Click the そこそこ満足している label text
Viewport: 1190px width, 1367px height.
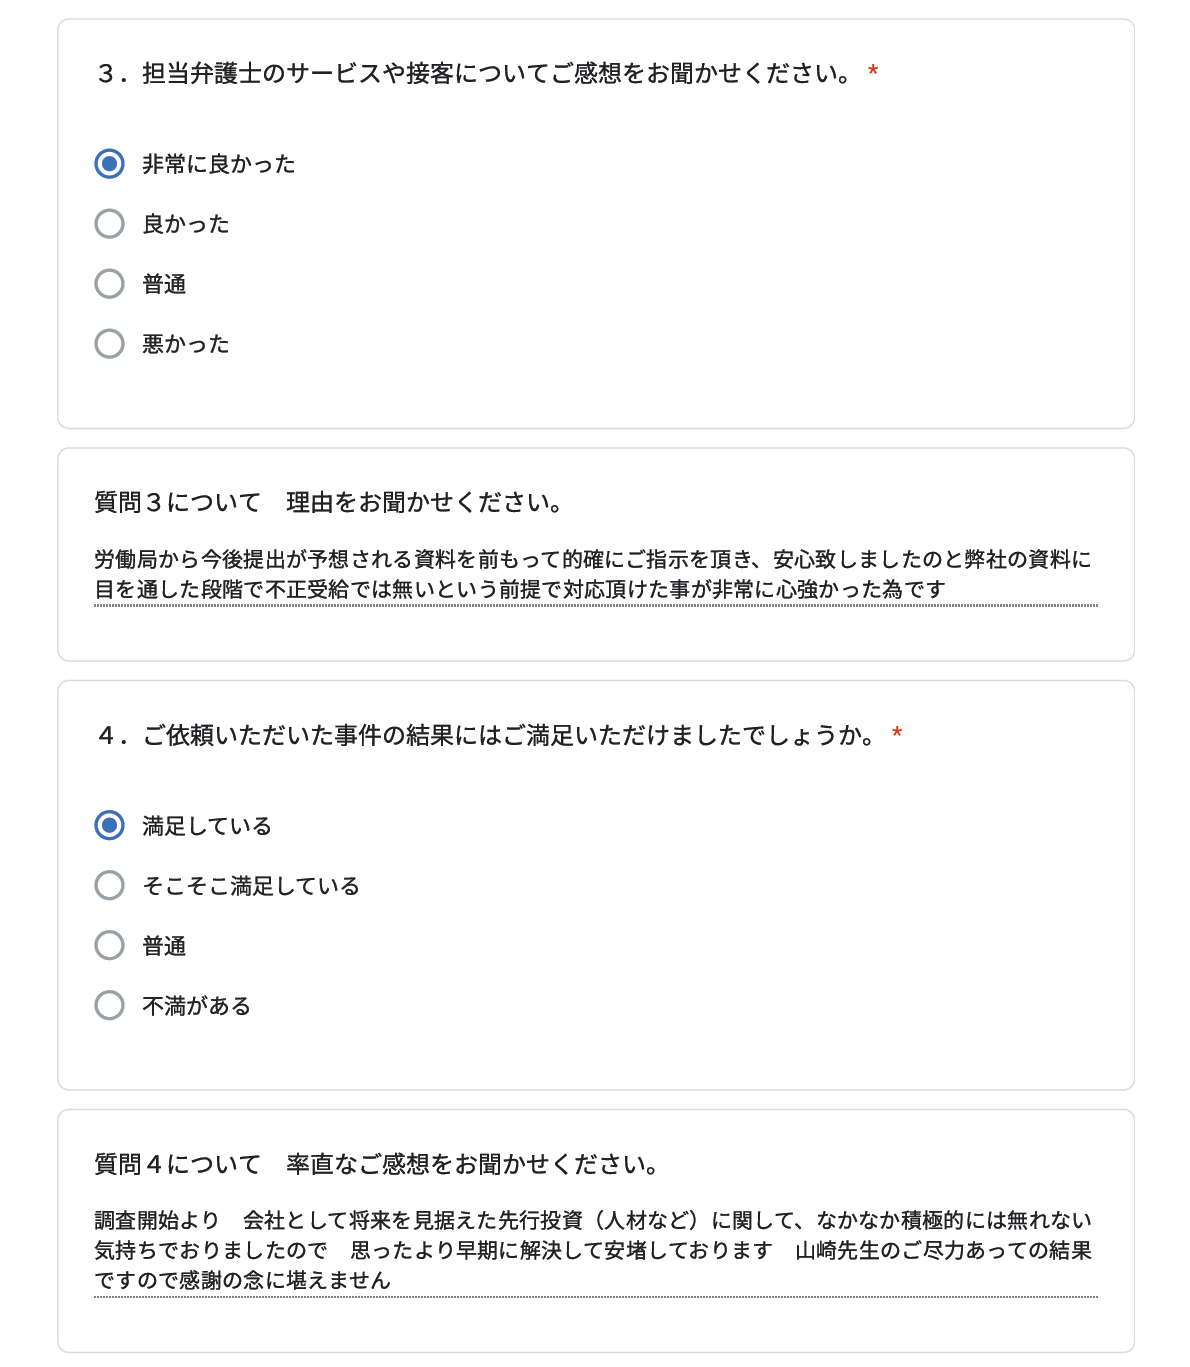(x=251, y=887)
